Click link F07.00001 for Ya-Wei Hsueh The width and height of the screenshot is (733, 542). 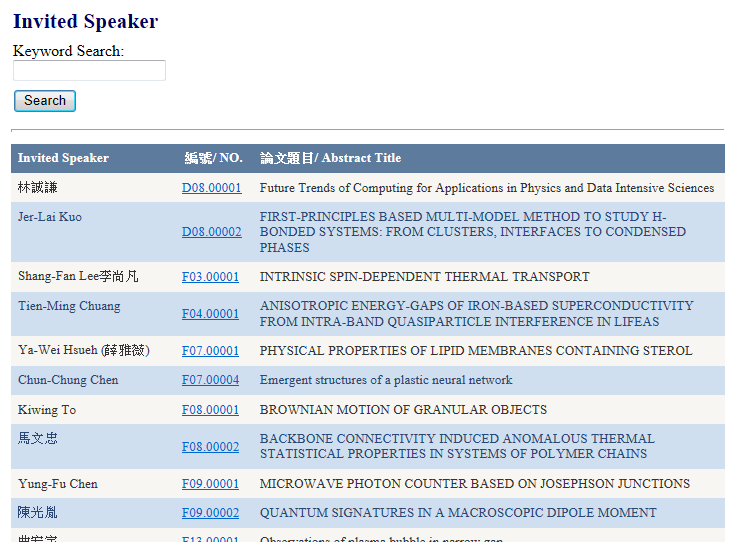click(x=210, y=351)
